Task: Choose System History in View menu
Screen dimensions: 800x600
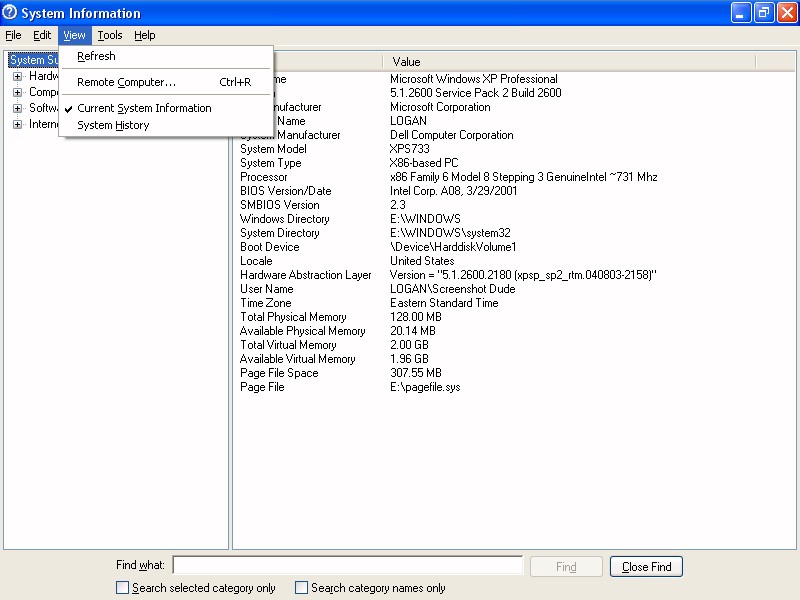Action: click(x=166, y=125)
